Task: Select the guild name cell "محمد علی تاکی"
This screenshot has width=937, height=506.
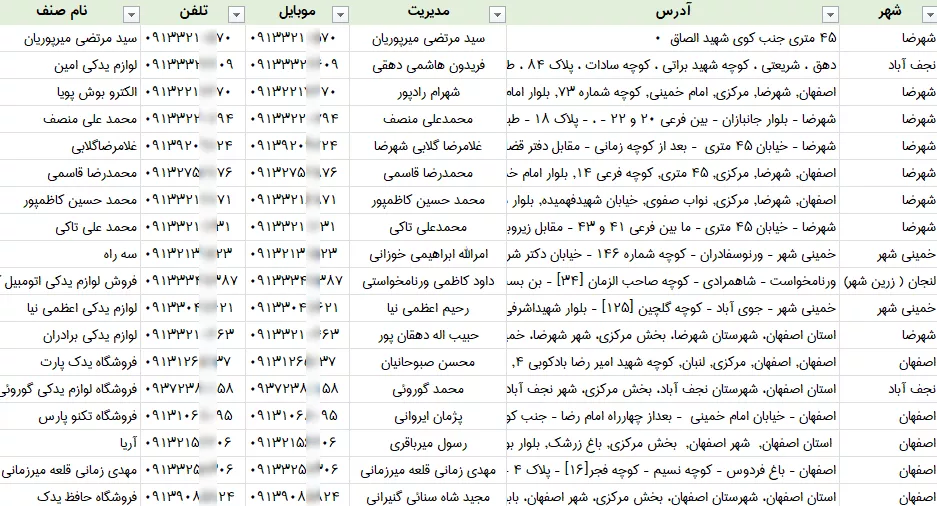Action: click(70, 227)
